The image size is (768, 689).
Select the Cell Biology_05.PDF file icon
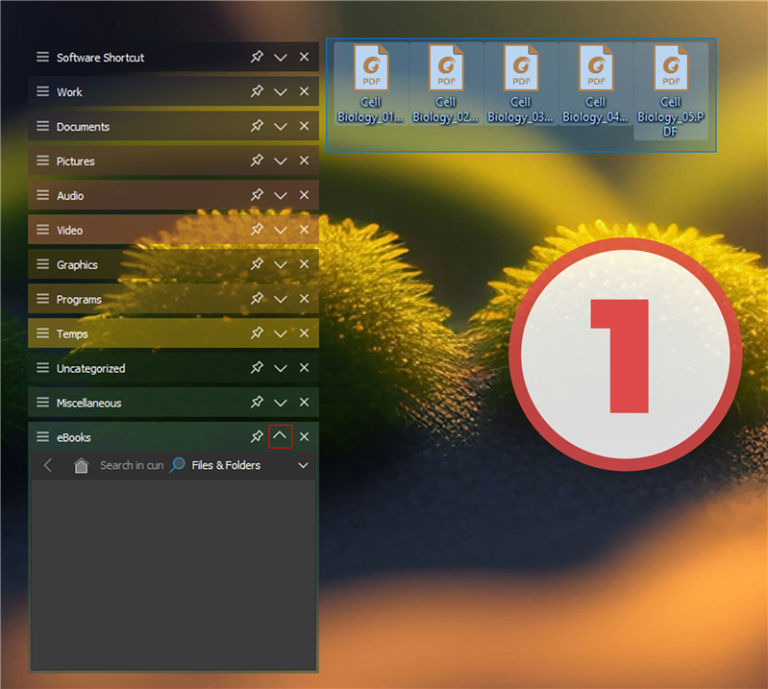pyautogui.click(x=671, y=68)
